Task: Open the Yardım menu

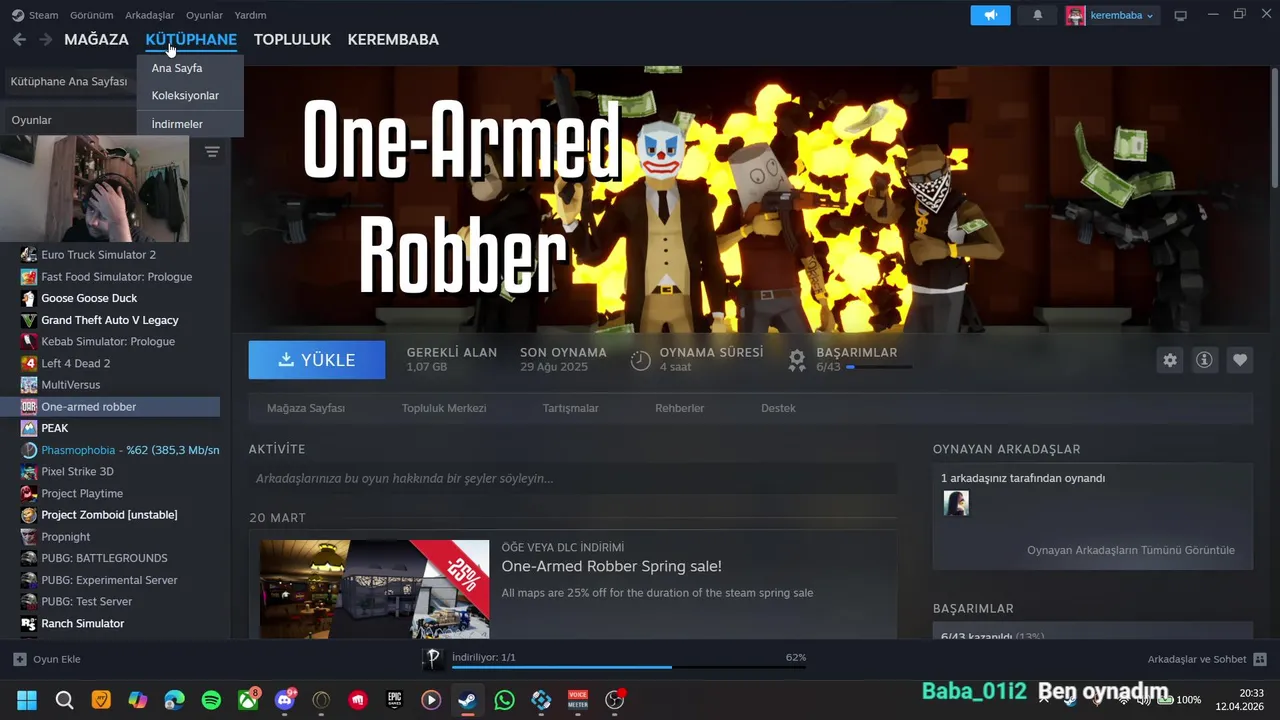Action: tap(250, 15)
